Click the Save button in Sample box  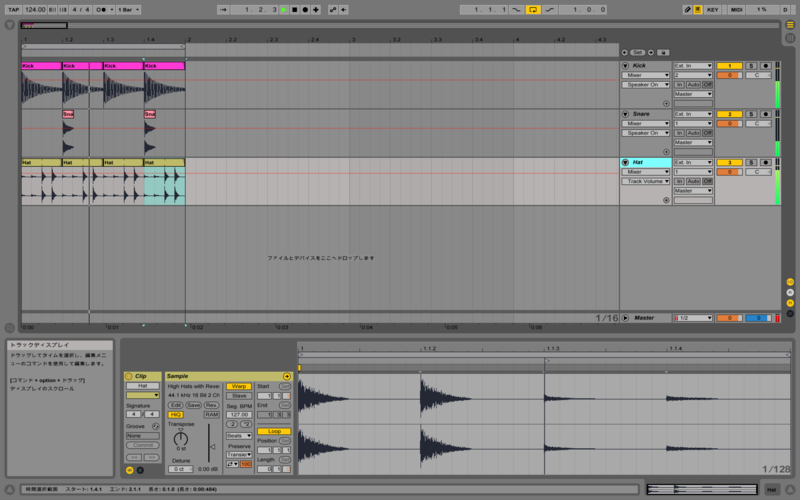(193, 405)
